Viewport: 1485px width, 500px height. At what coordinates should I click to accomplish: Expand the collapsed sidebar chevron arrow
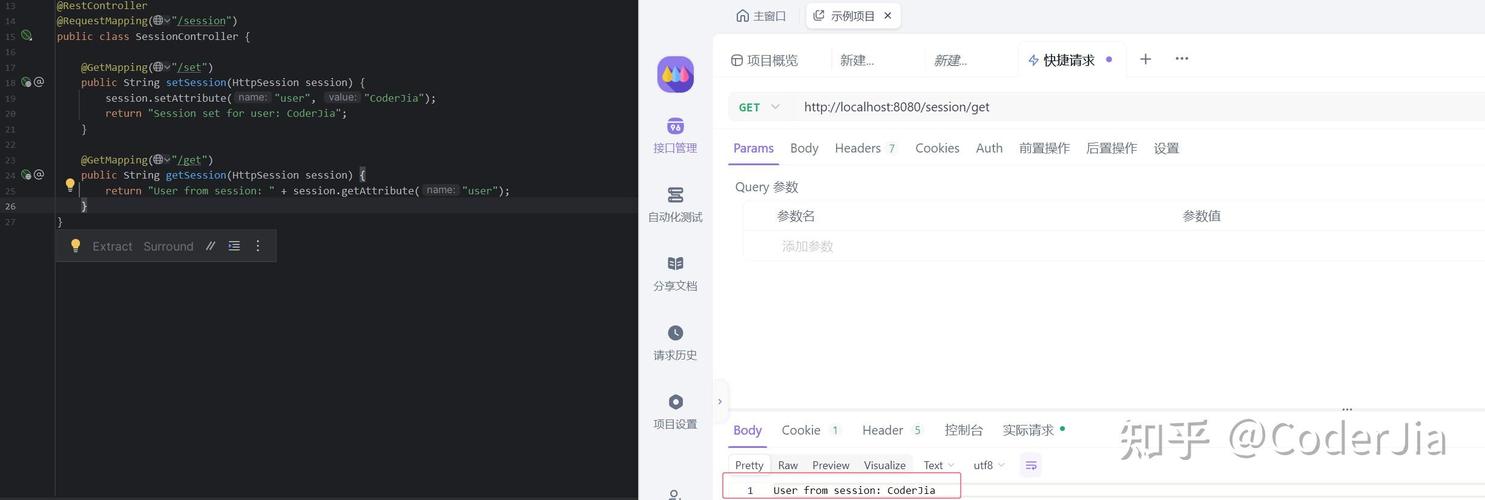(x=720, y=402)
